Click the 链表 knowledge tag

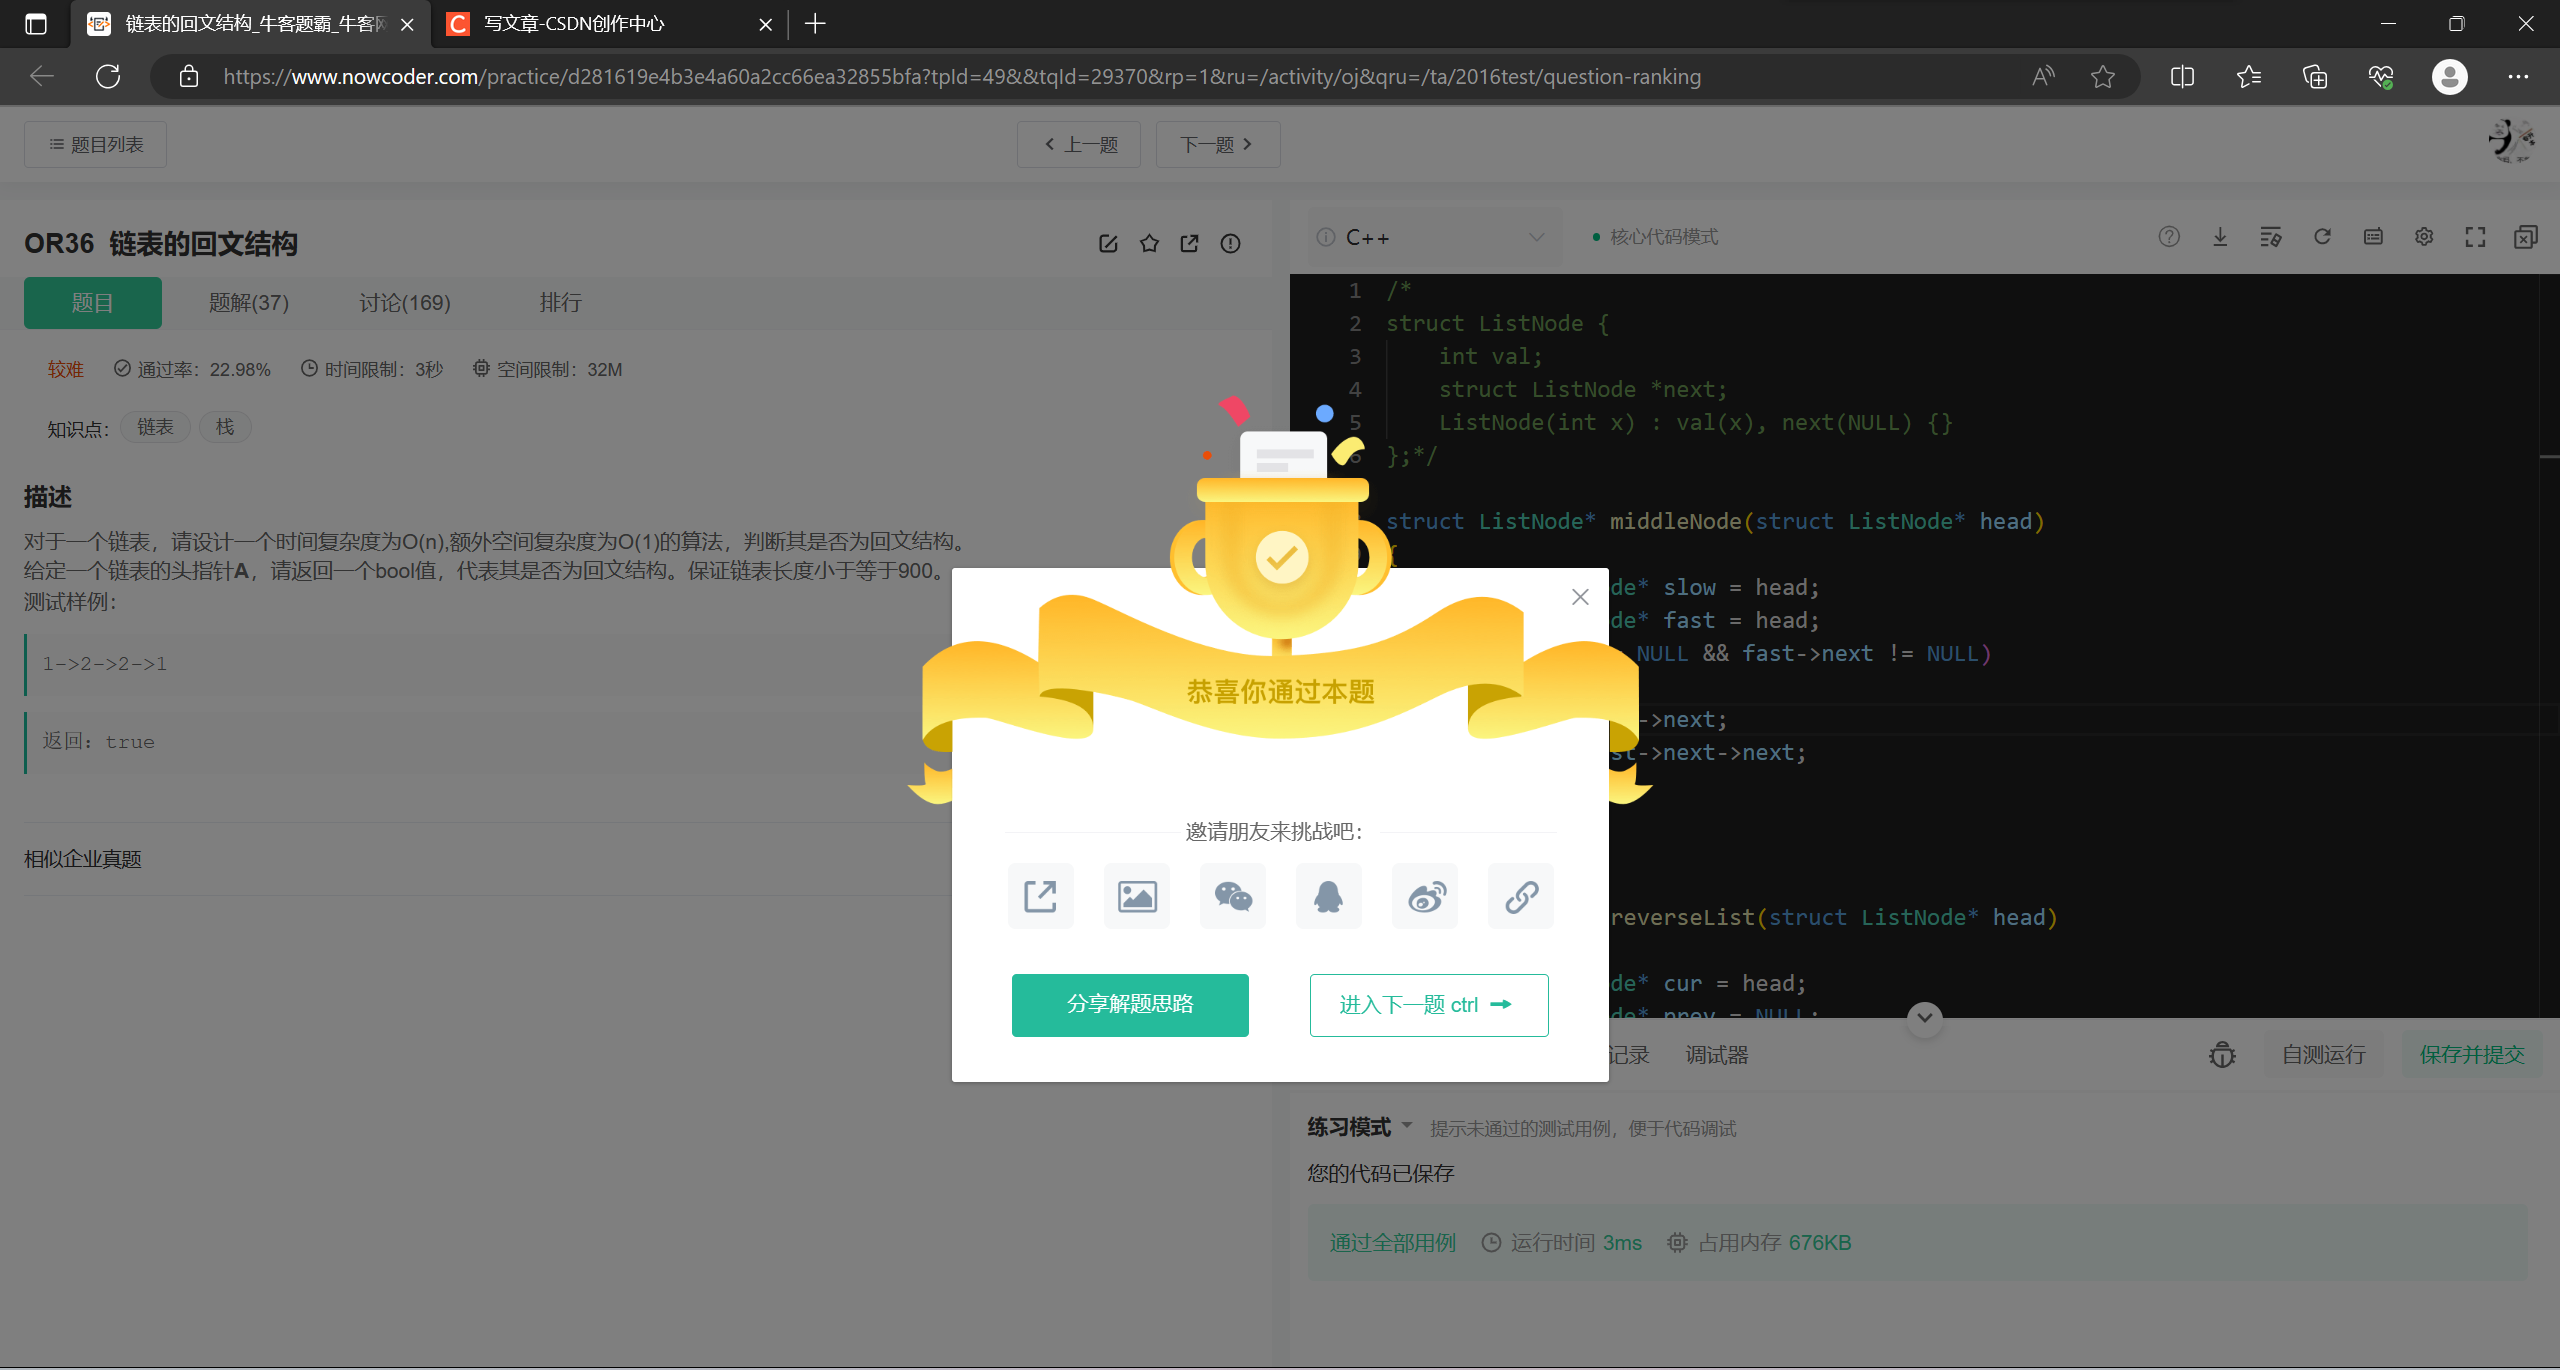155,427
